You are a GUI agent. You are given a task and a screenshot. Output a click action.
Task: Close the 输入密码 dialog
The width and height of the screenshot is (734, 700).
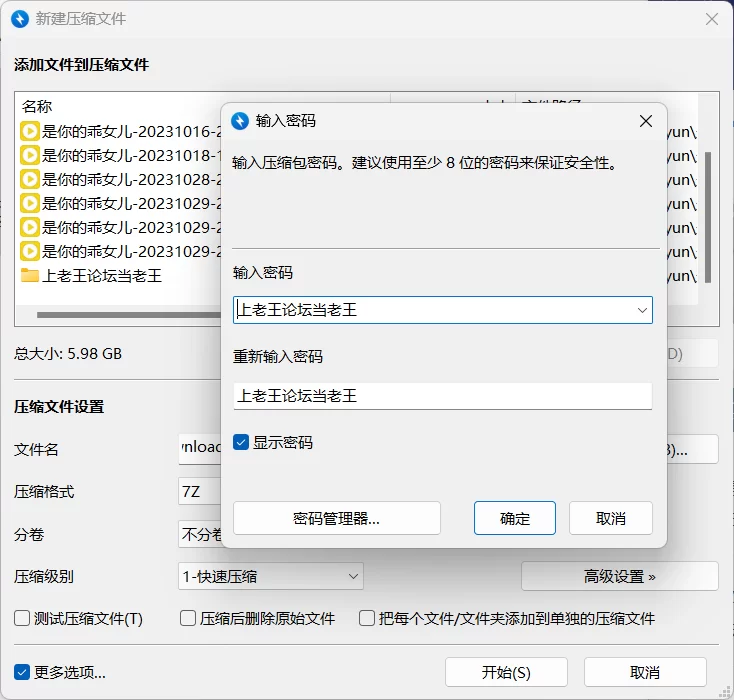[646, 121]
